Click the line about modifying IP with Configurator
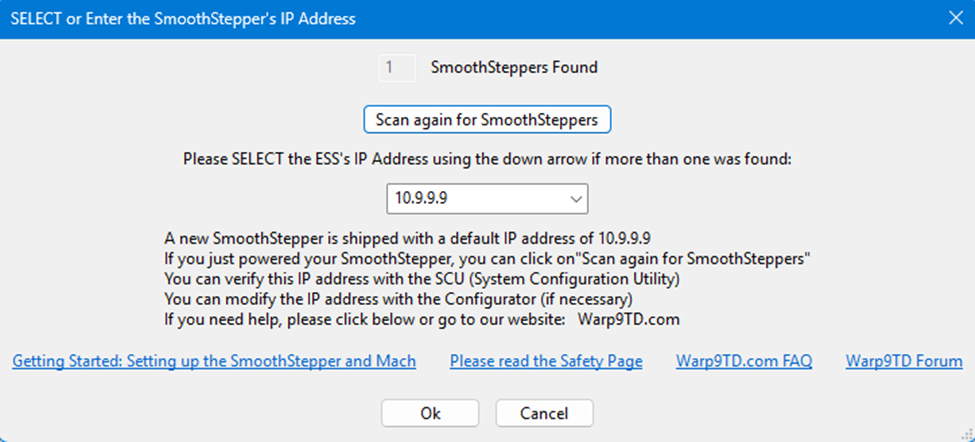This screenshot has width=975, height=442. (399, 298)
